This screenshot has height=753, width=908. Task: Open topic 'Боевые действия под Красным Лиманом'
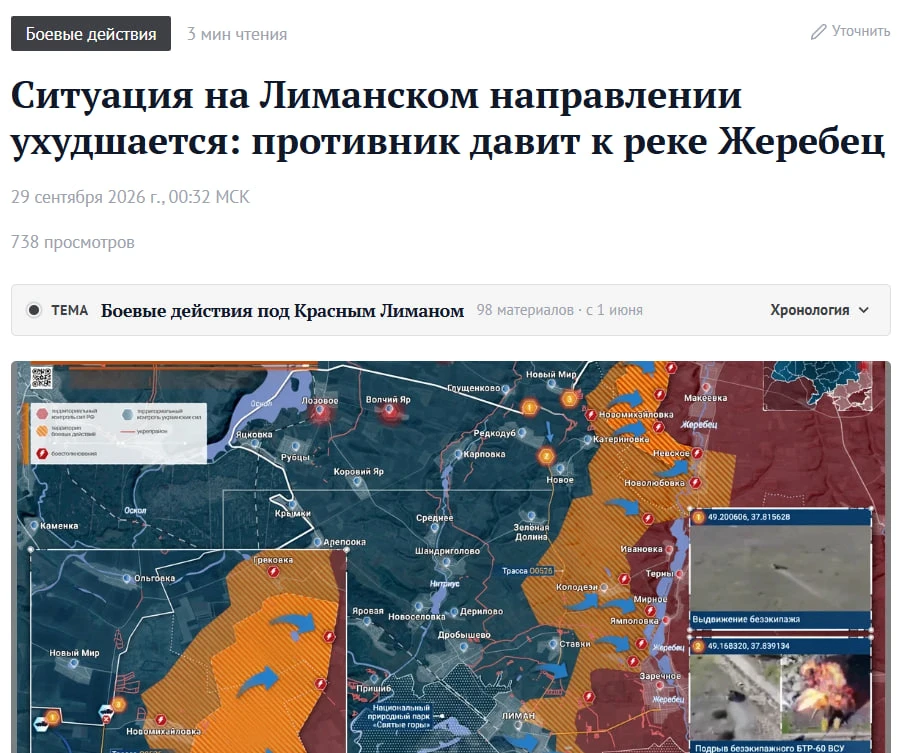[282, 310]
